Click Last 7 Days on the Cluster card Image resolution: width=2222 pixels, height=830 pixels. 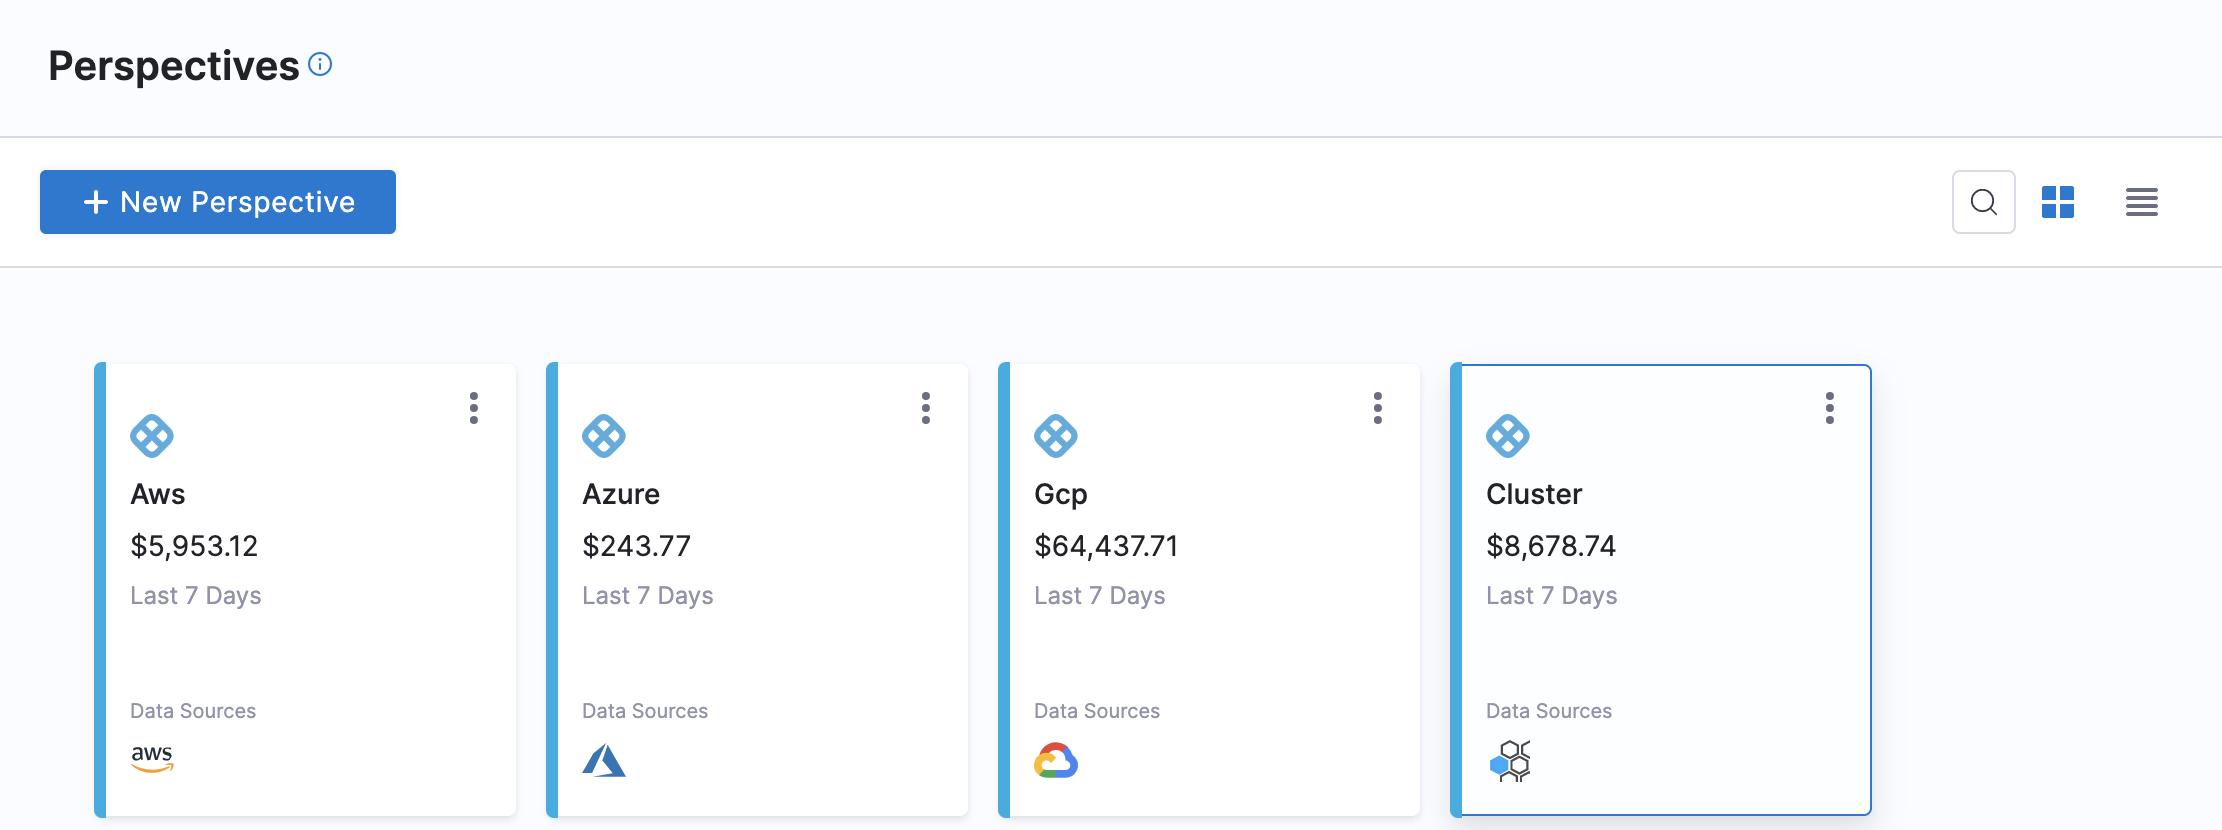1552,596
